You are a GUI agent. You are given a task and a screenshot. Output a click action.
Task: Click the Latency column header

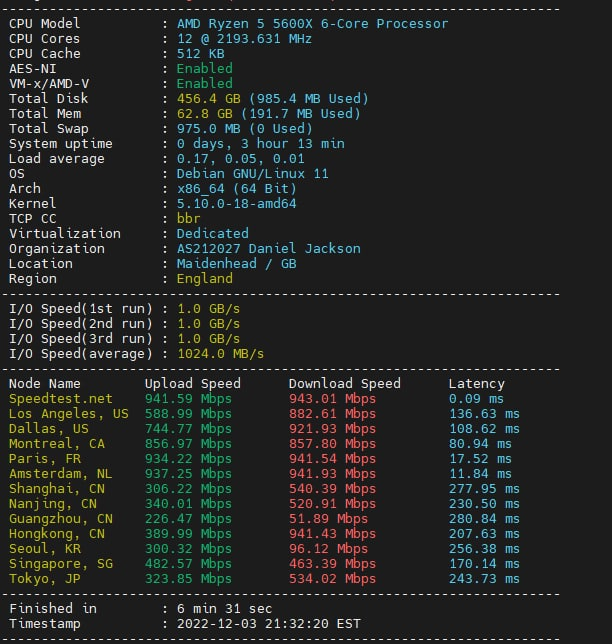pyautogui.click(x=476, y=383)
